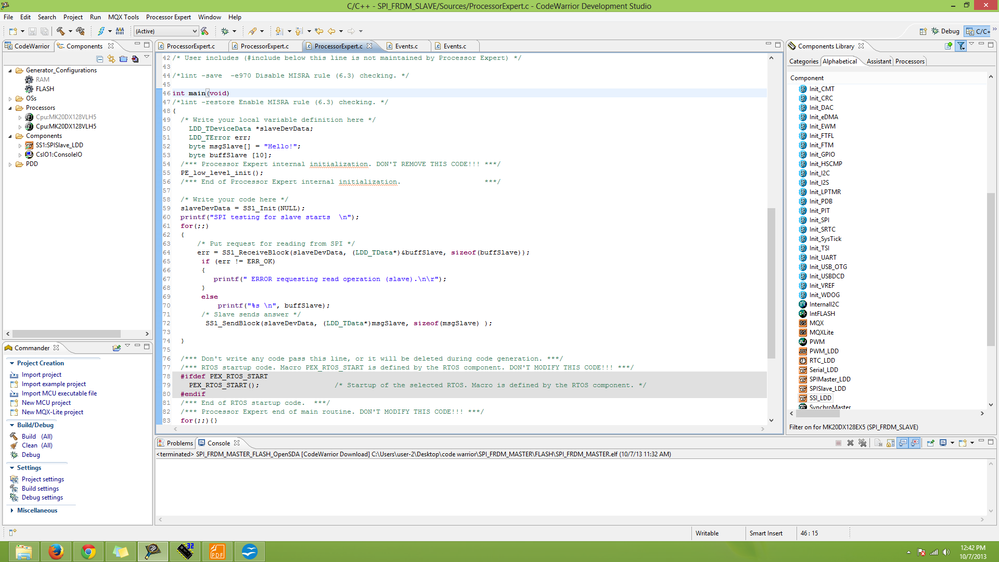The width and height of the screenshot is (999, 562).
Task: Collapse the Processors tree node
Action: [10, 108]
